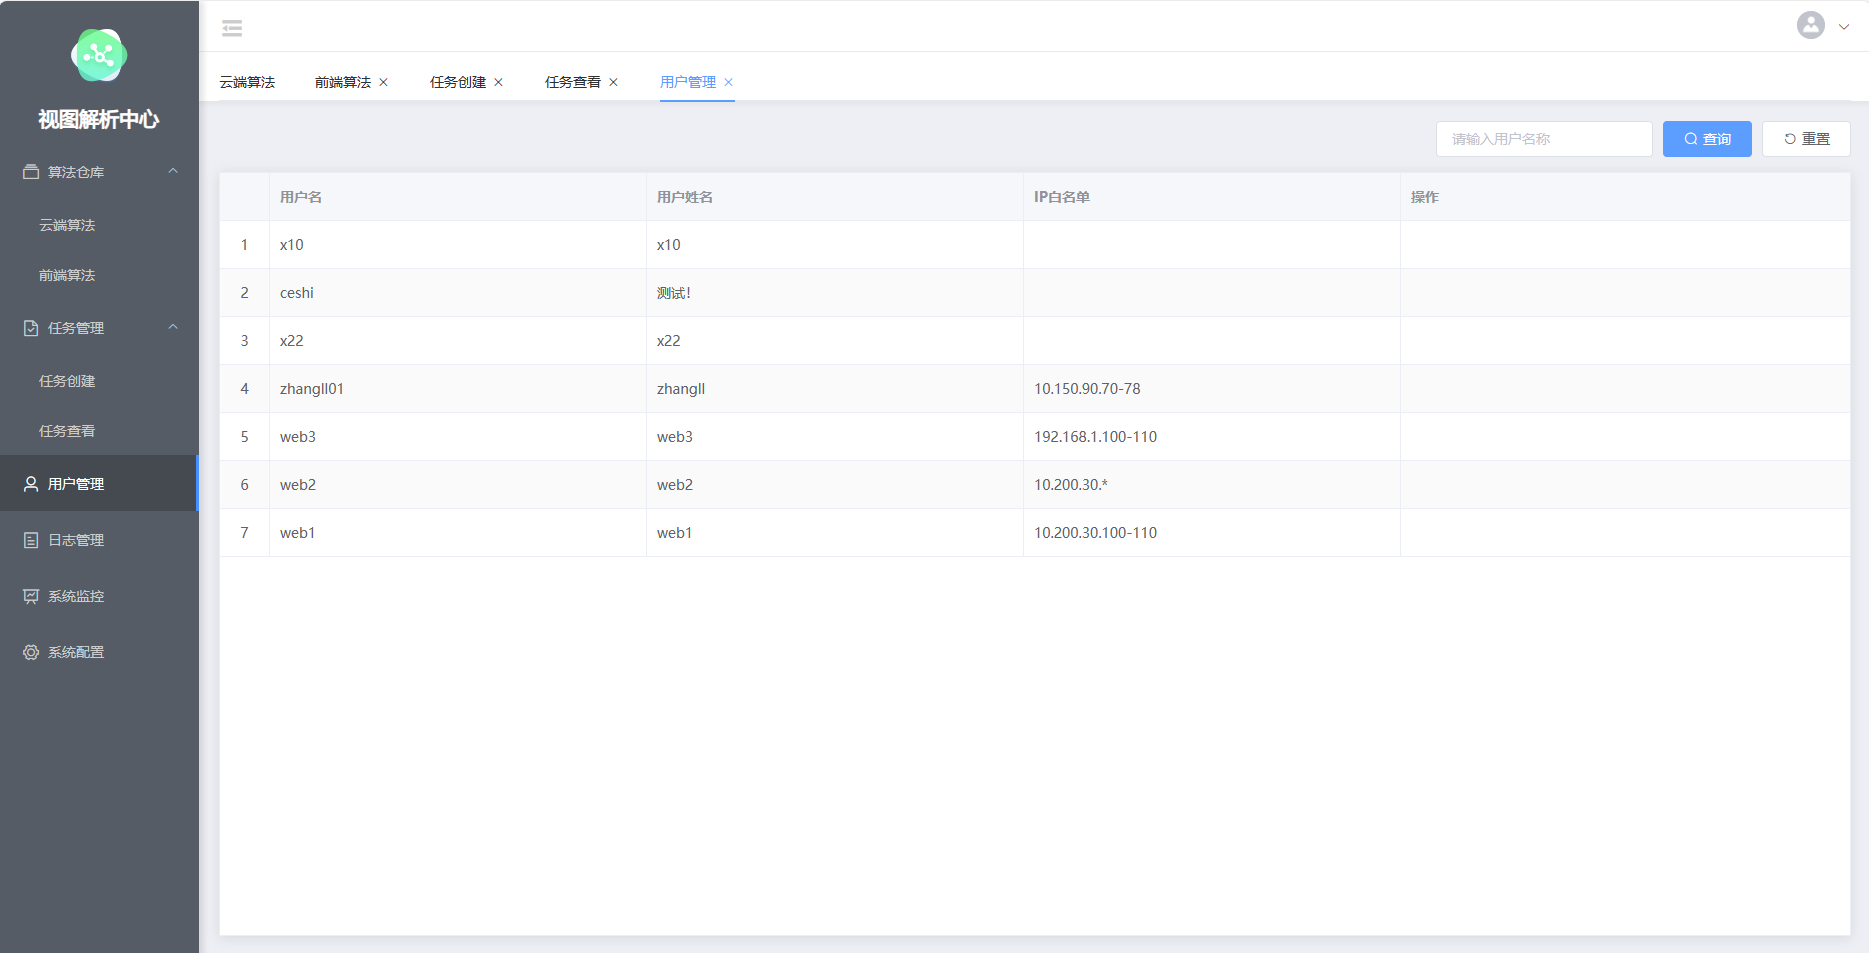Viewport: 1869px width, 953px height.
Task: Close the 前端算法 tab
Action: 383,82
